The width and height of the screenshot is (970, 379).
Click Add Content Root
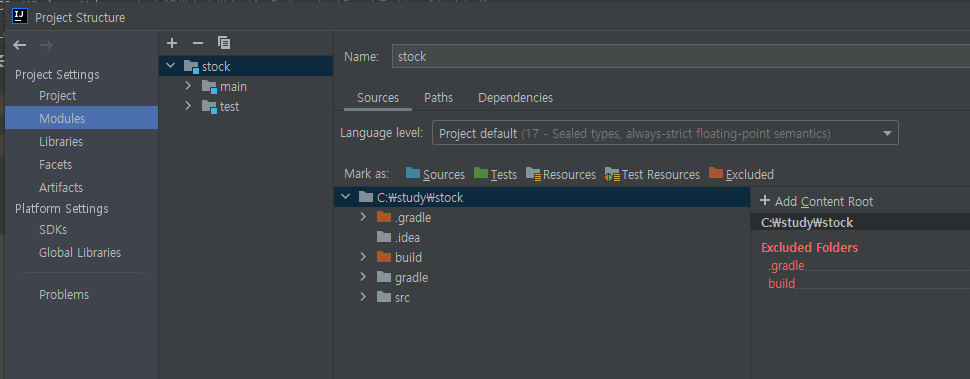click(x=817, y=202)
